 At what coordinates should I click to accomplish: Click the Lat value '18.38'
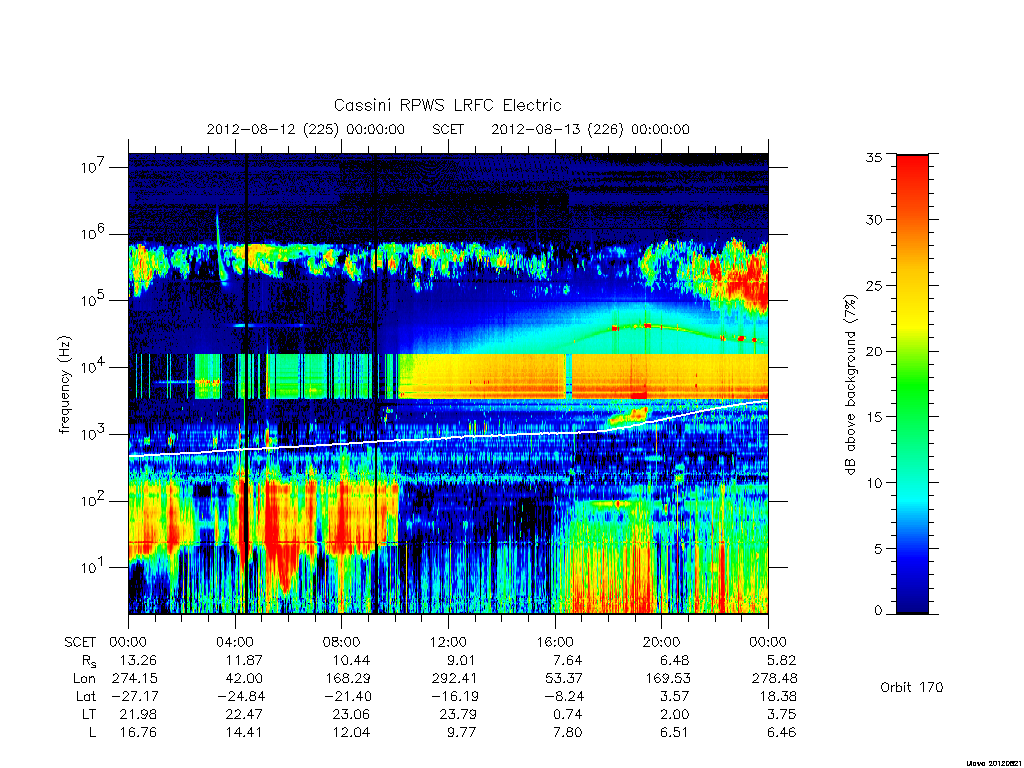click(x=778, y=696)
